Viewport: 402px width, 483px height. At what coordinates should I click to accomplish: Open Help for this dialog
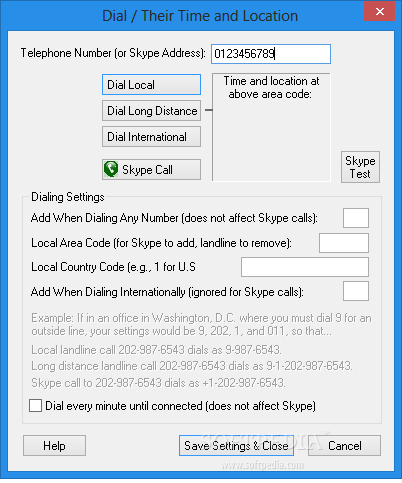pyautogui.click(x=54, y=445)
